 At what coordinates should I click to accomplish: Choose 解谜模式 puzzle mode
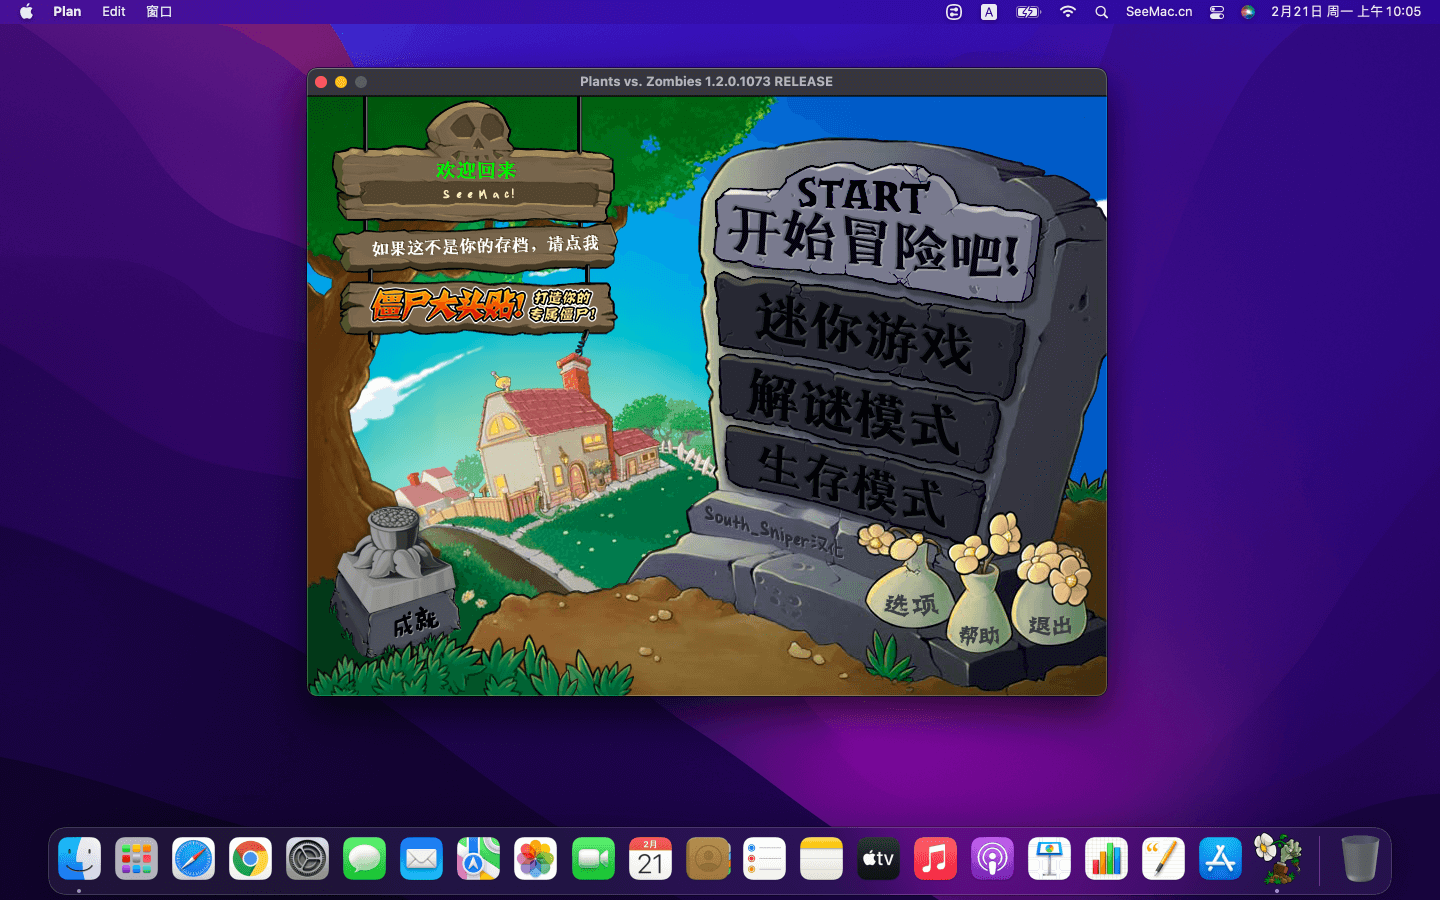click(x=856, y=410)
